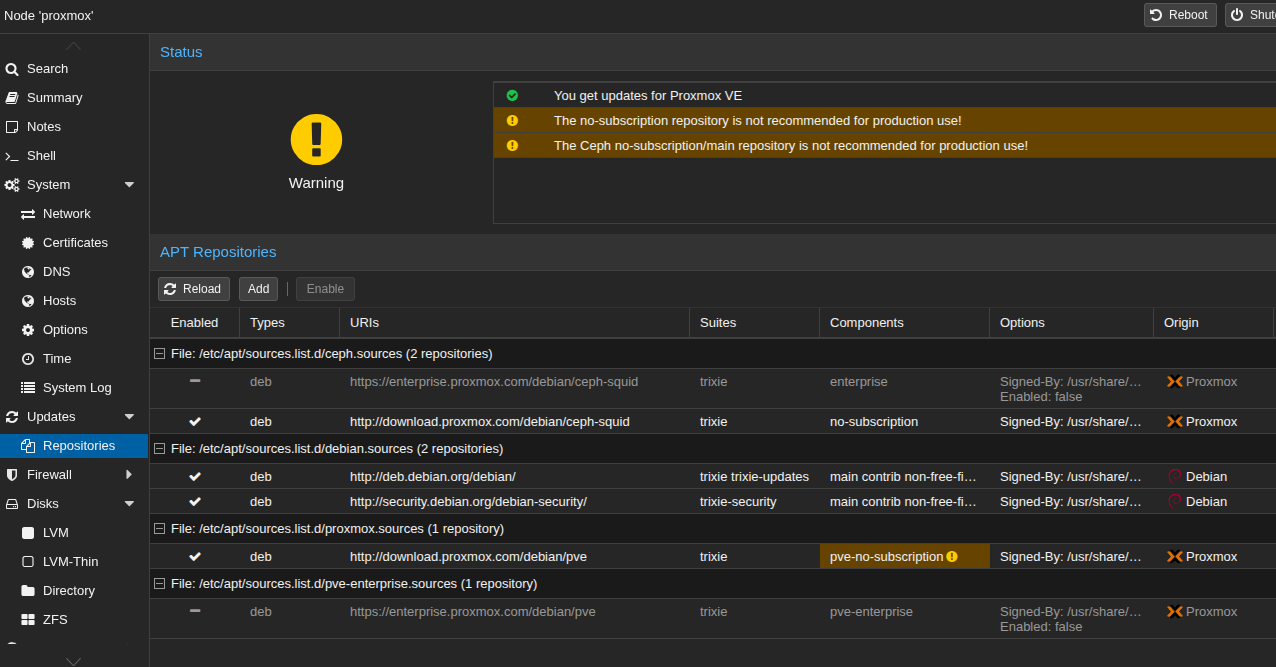Screen dimensions: 1276x667
Task: Click Proxmox logo in pve-no-subscription row
Action: coord(1175,557)
